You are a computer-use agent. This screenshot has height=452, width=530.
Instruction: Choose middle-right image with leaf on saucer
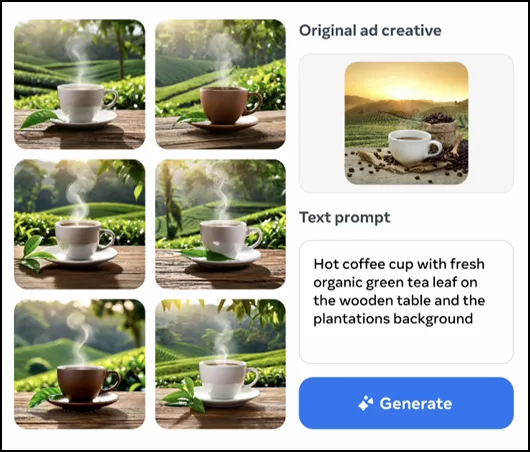coord(220,224)
